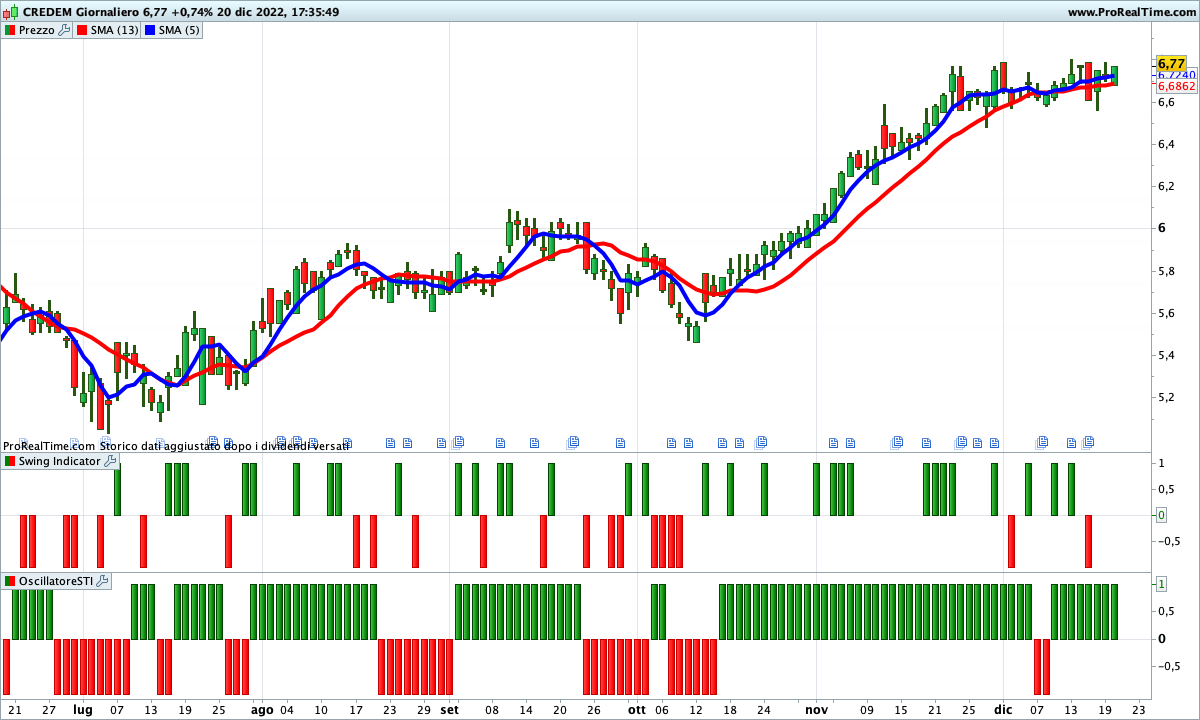Open OscillatoreSTI settings wrench
1200x720 pixels.
pyautogui.click(x=101, y=581)
